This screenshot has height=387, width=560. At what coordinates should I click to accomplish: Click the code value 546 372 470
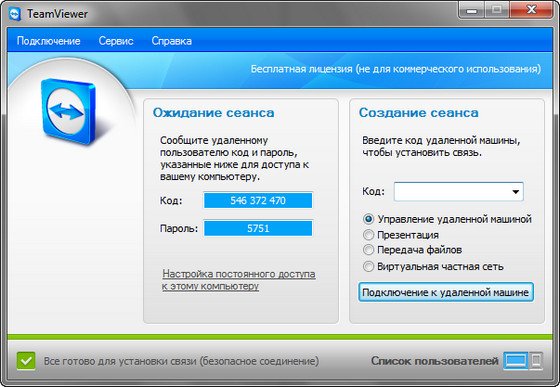coord(258,200)
